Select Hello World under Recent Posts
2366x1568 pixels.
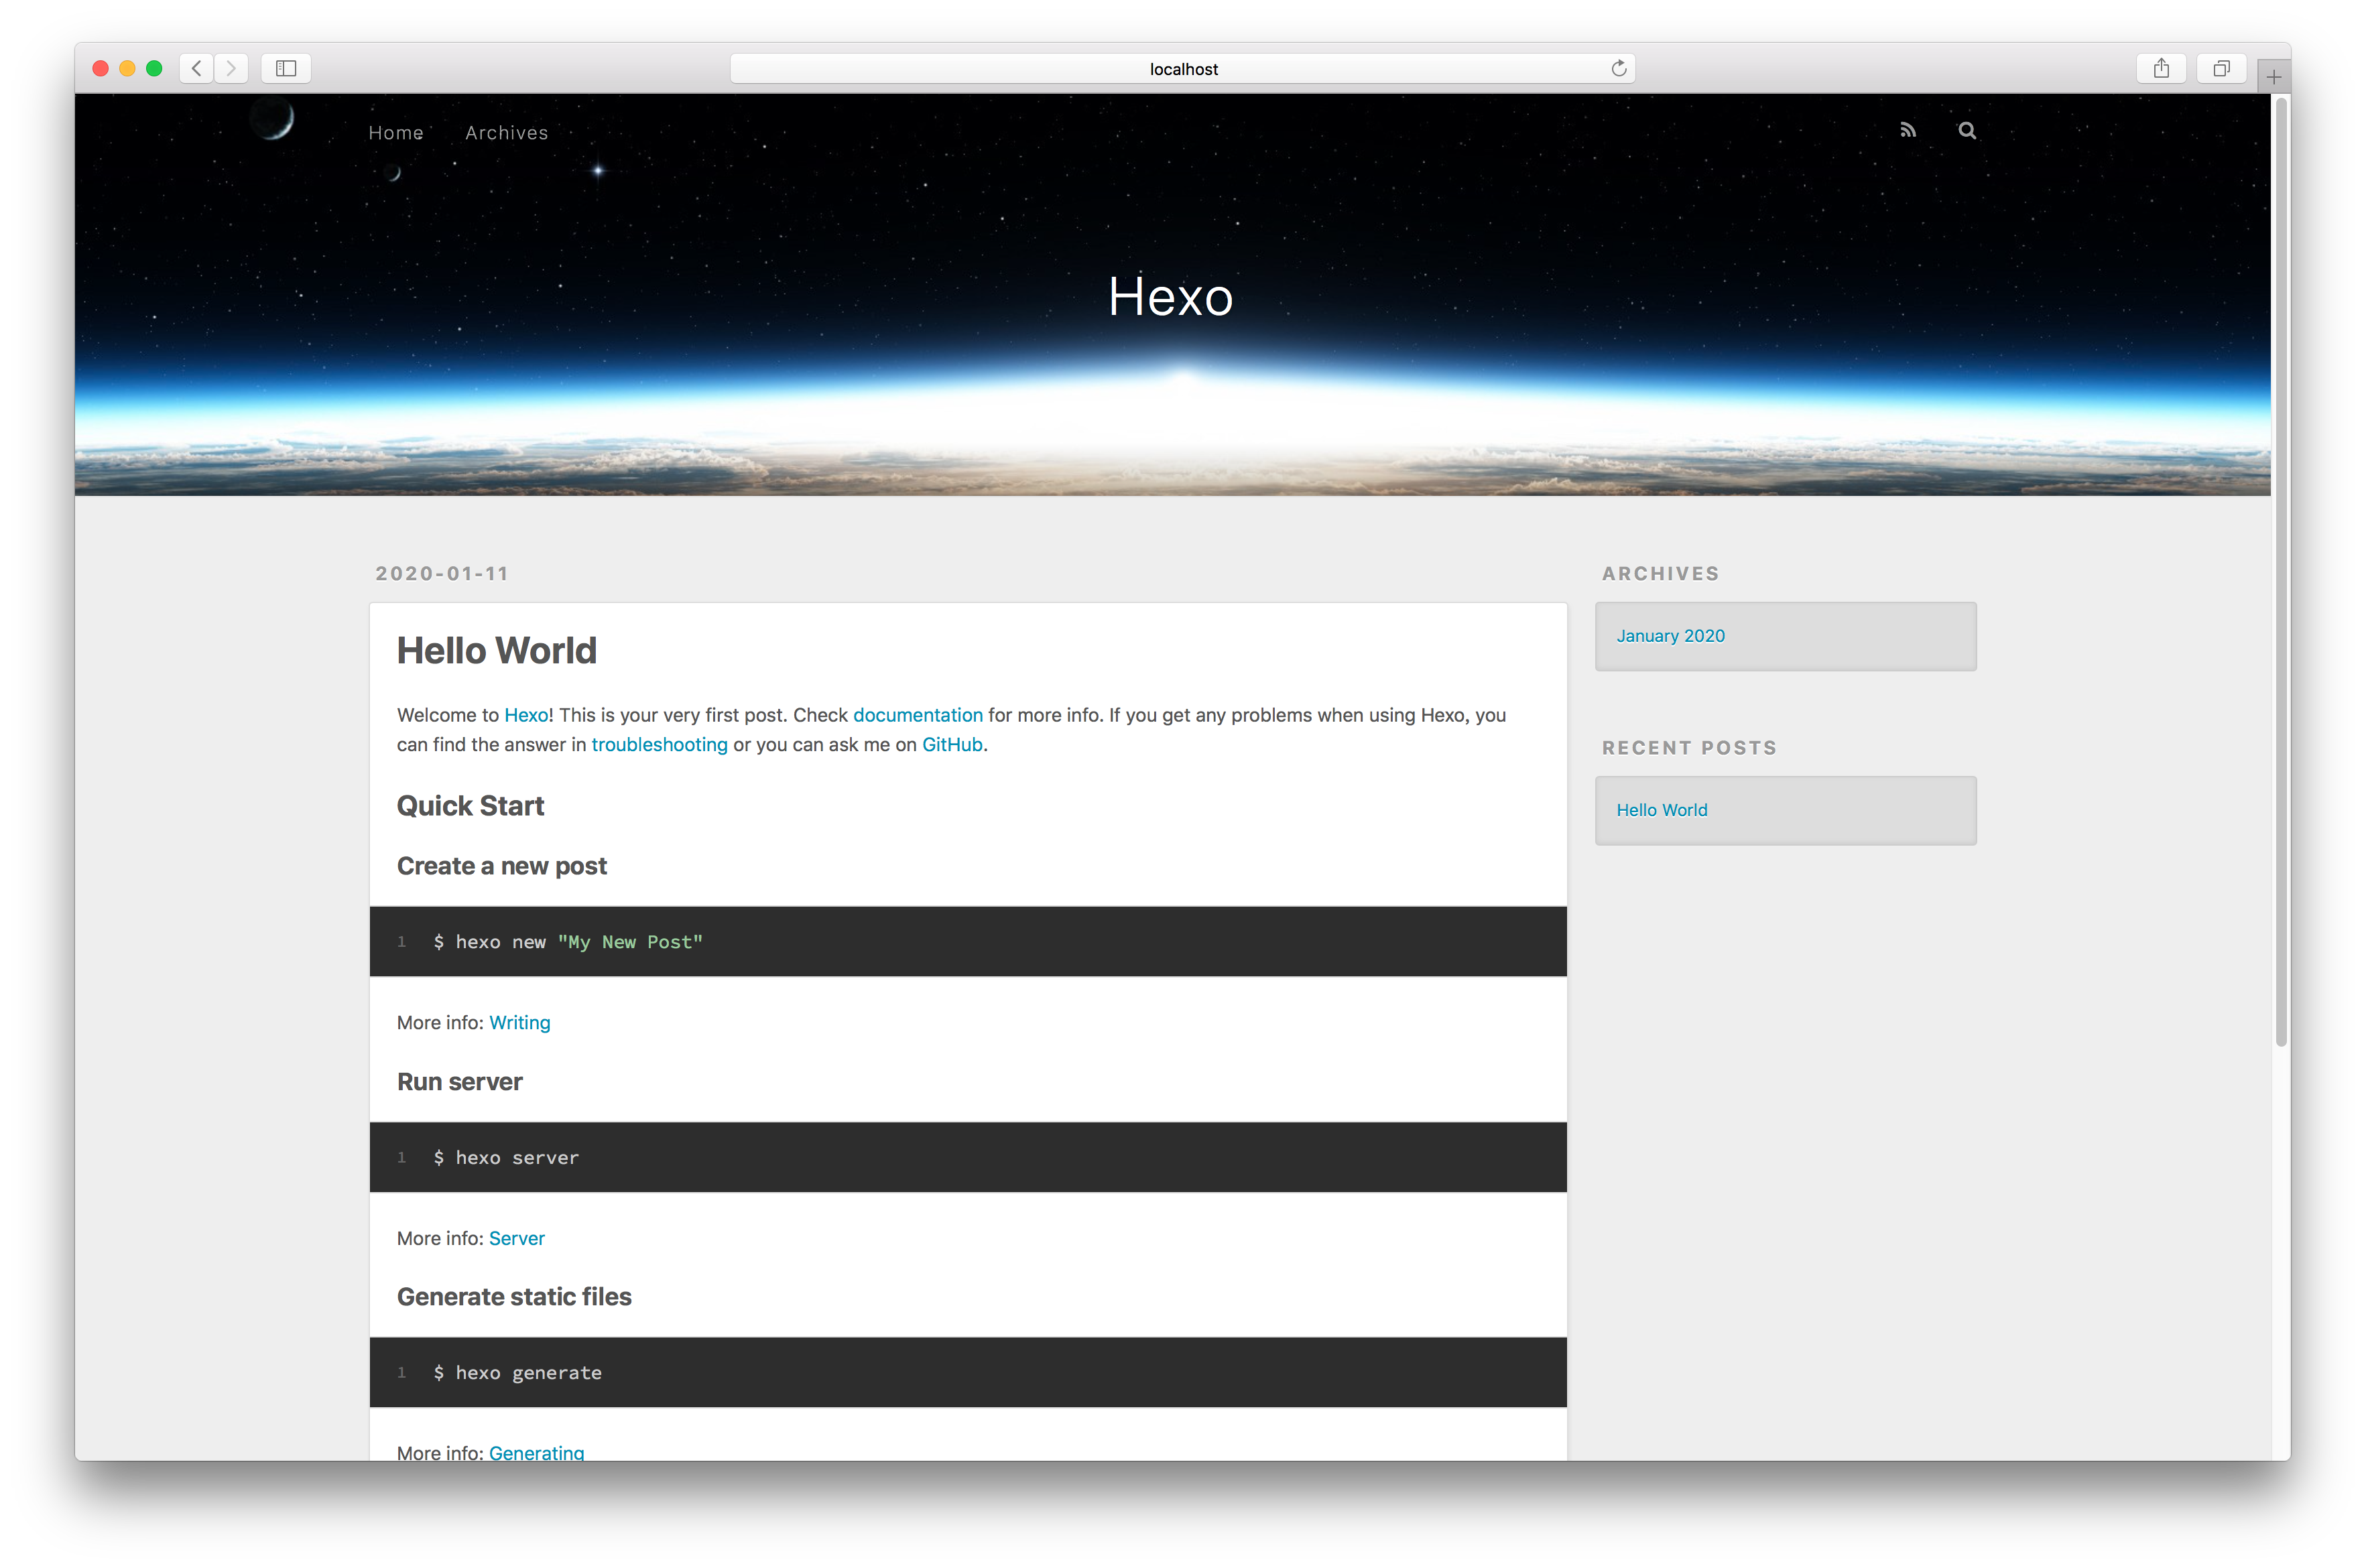(x=1661, y=810)
